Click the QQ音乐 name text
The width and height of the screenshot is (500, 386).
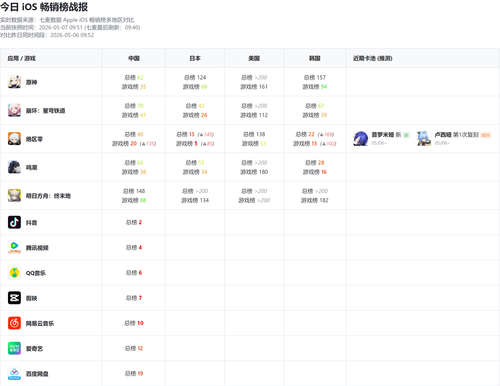tap(36, 273)
